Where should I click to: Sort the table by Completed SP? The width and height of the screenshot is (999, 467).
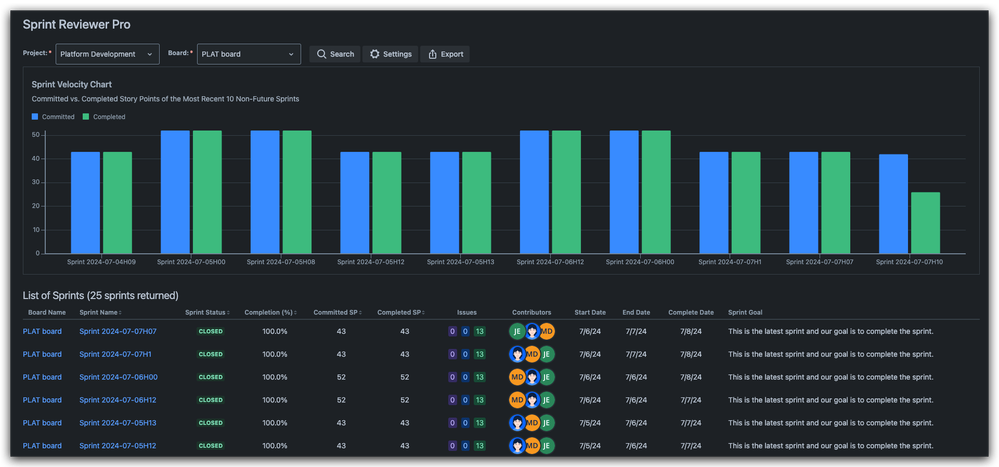coord(401,313)
